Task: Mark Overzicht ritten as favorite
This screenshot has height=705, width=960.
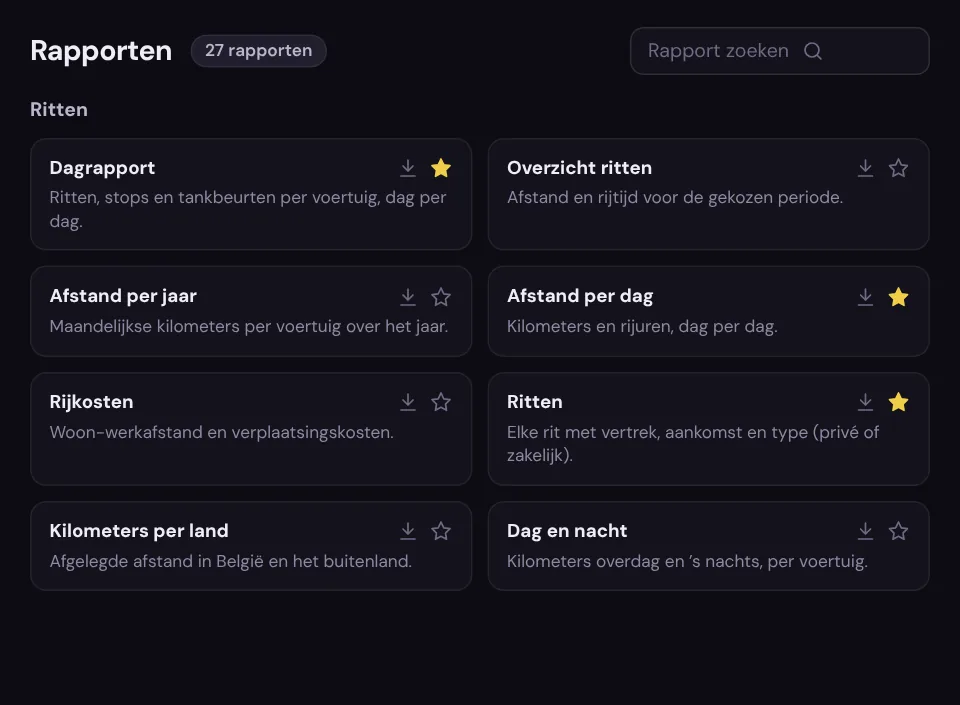Action: [898, 168]
